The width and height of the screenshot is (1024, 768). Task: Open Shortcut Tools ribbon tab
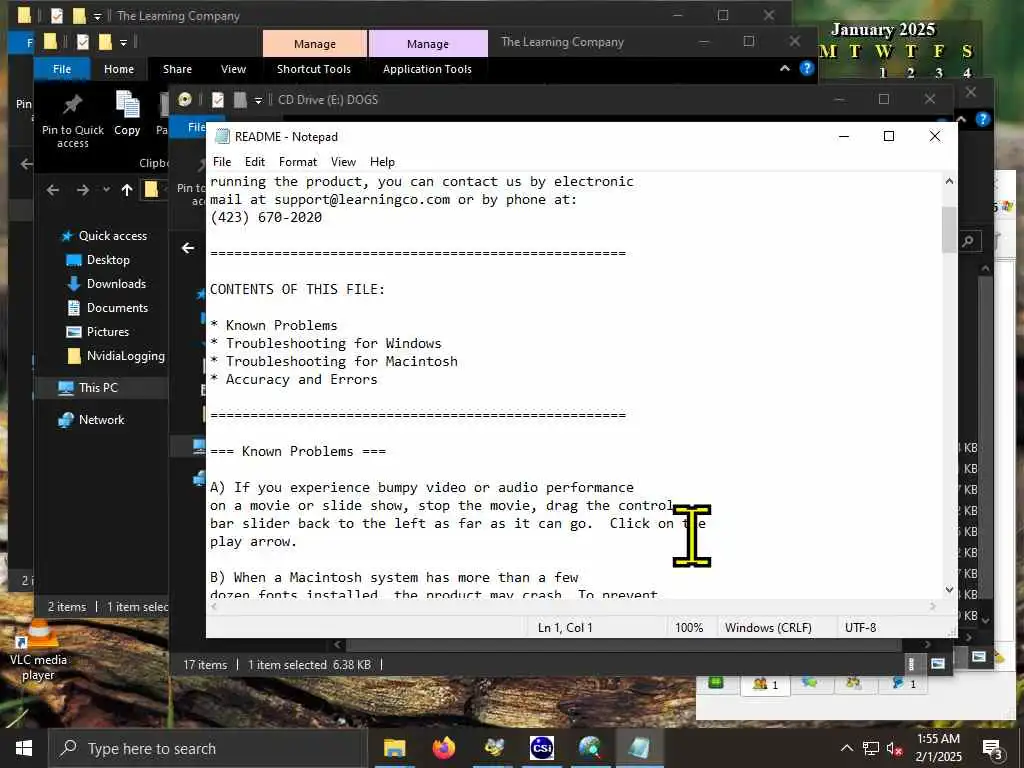click(313, 69)
